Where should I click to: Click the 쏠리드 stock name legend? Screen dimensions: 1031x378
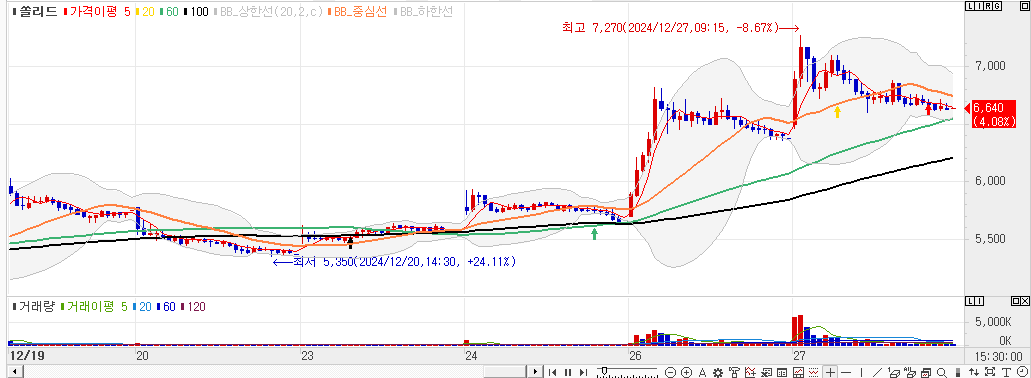coord(34,11)
